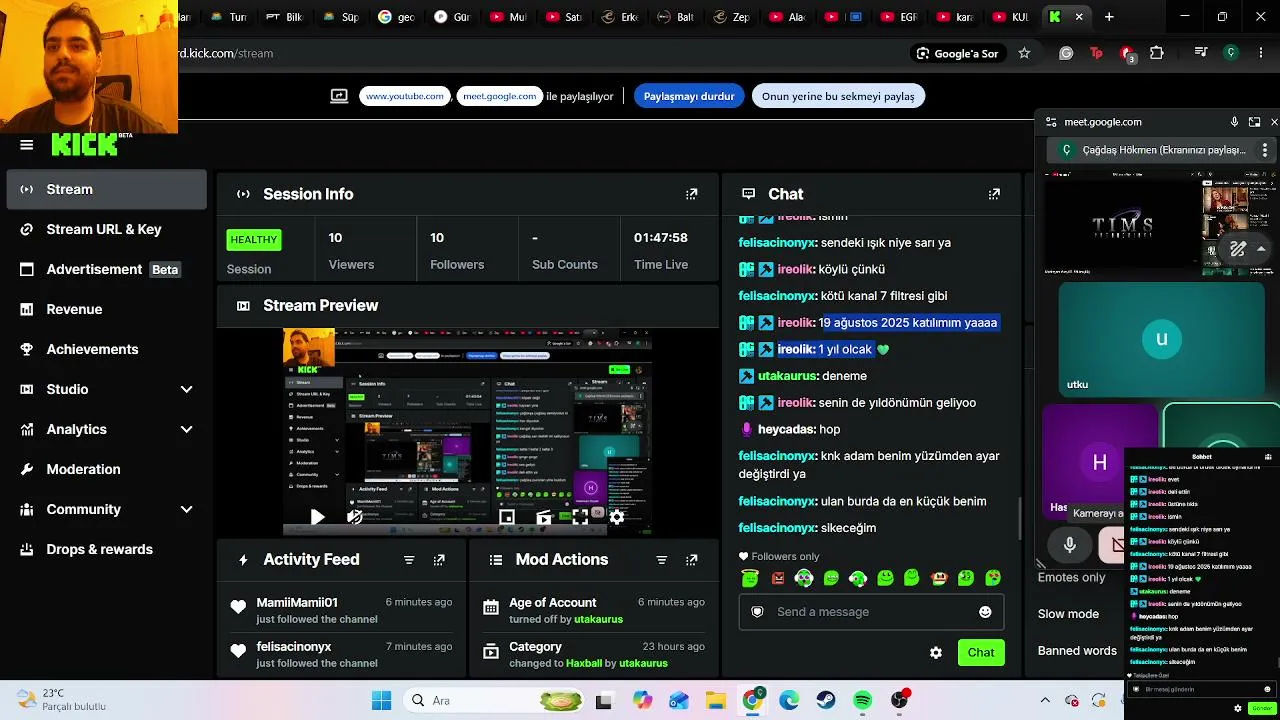Send message with the green Chat button

click(x=981, y=653)
